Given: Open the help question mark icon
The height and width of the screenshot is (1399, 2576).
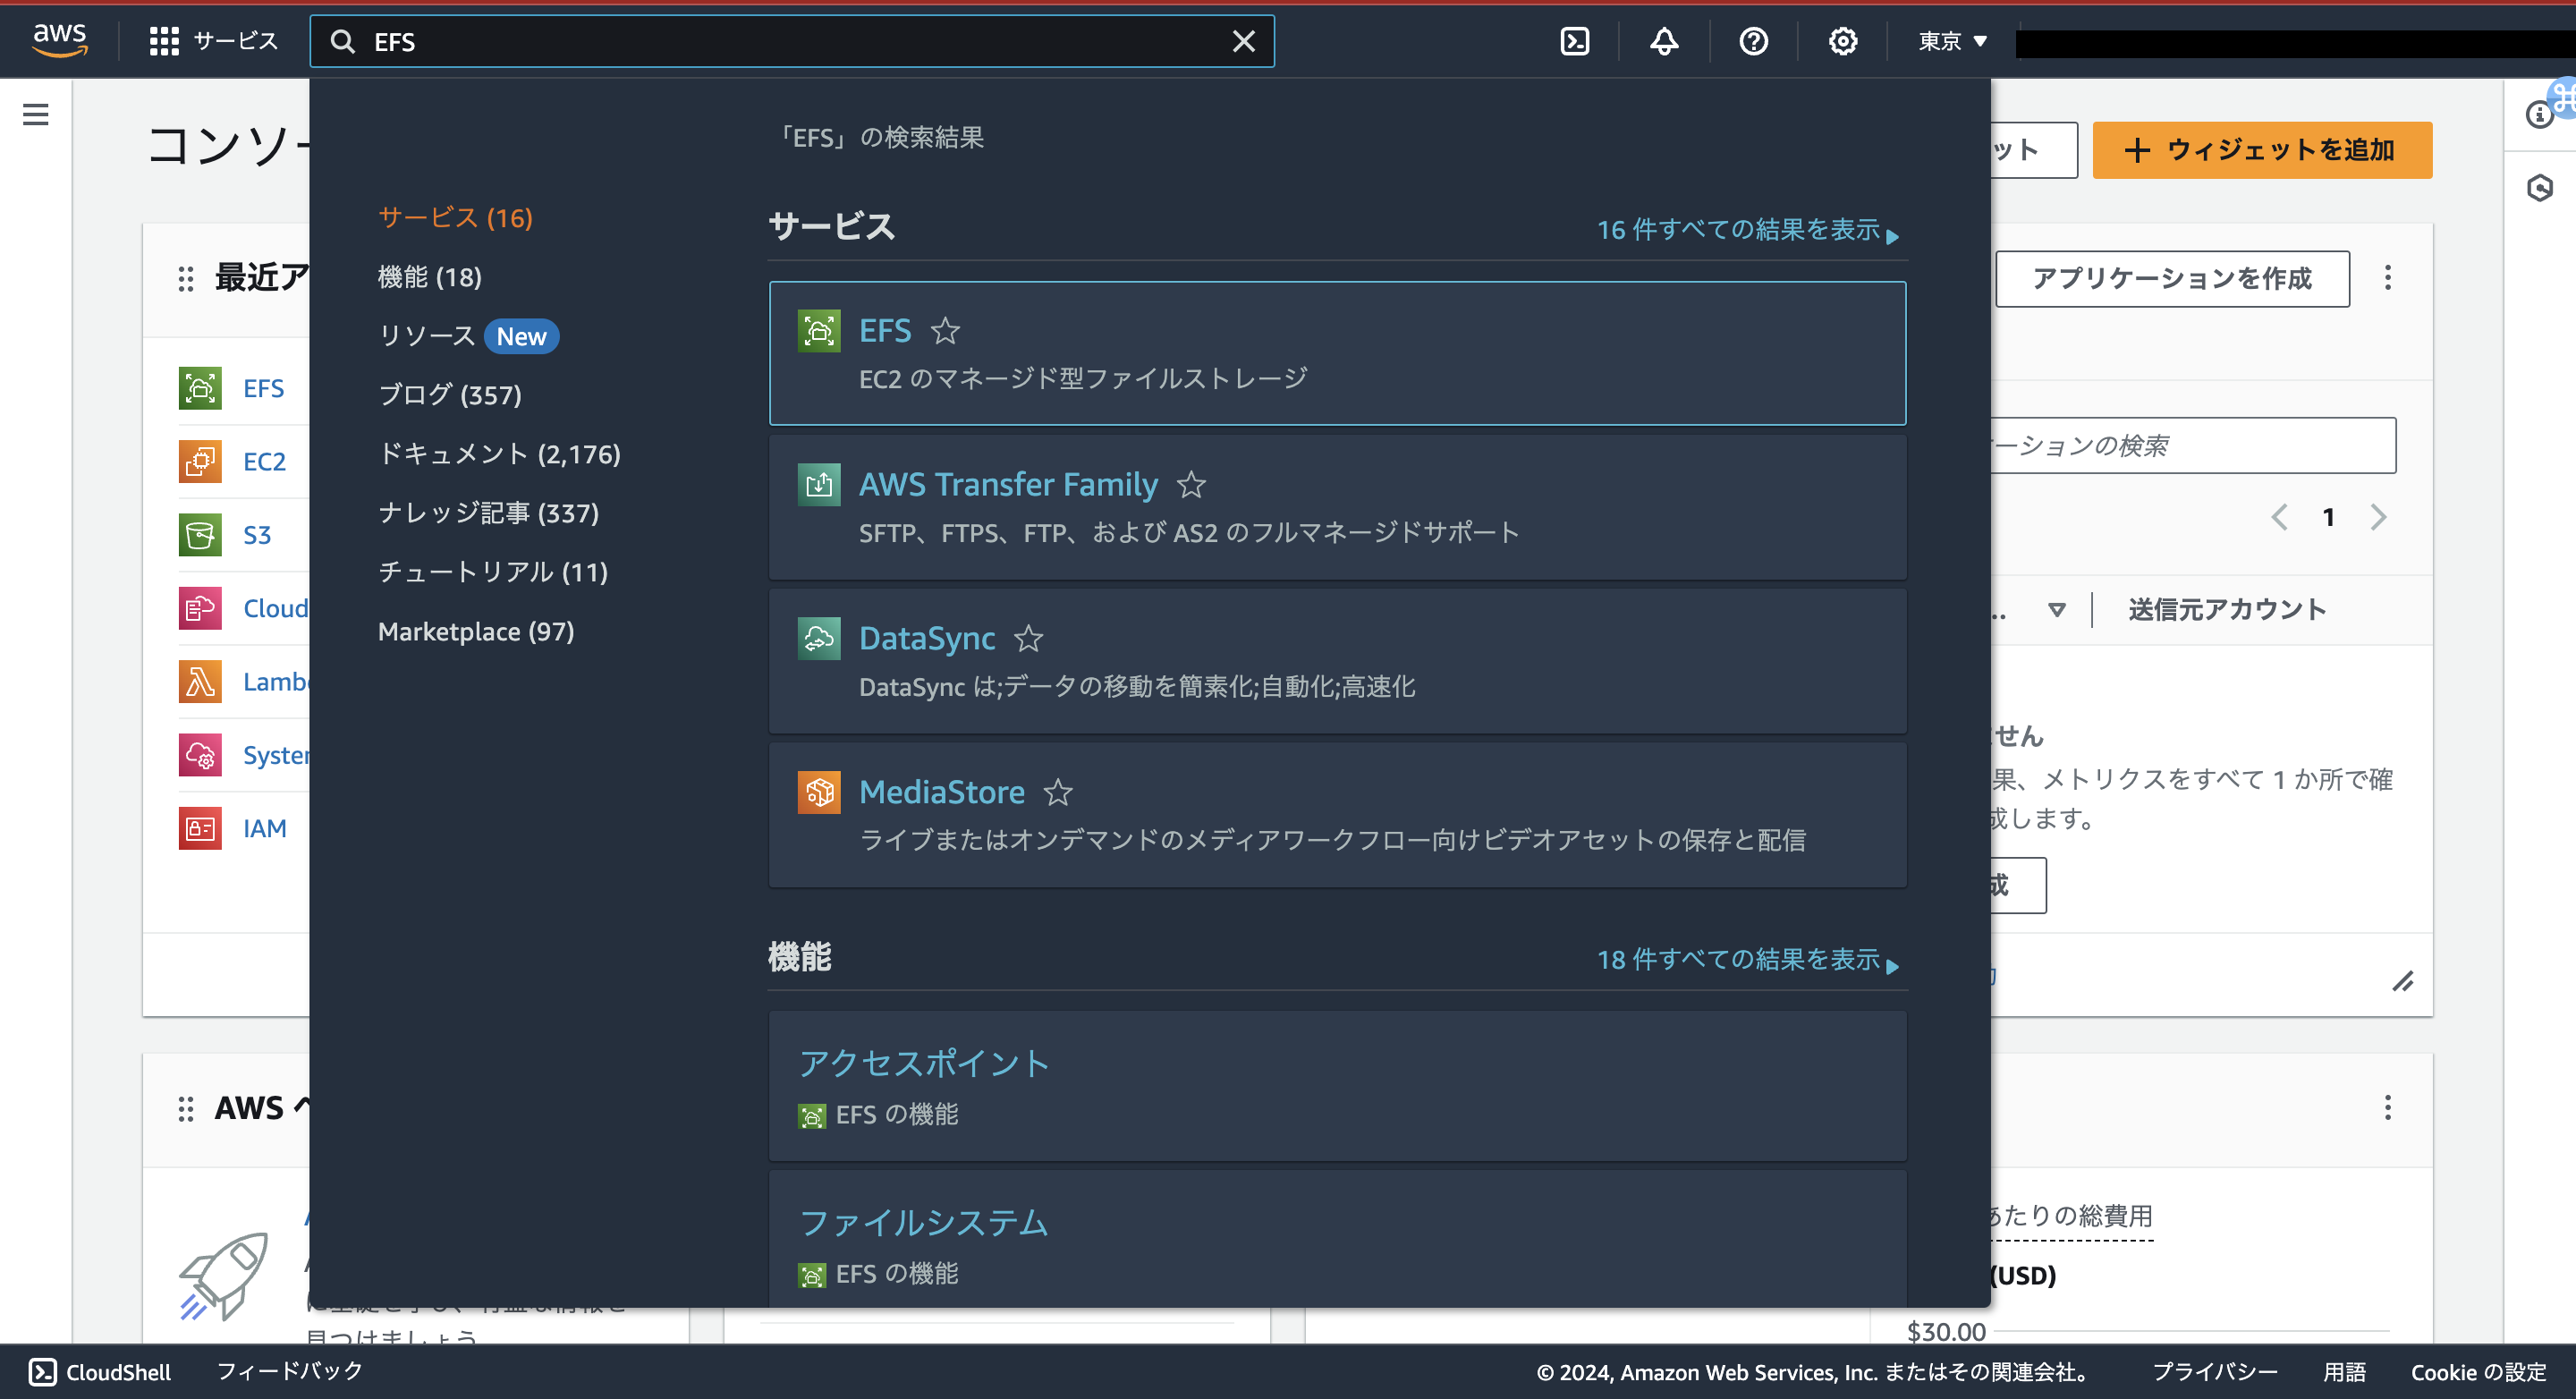Looking at the screenshot, I should 1753,41.
